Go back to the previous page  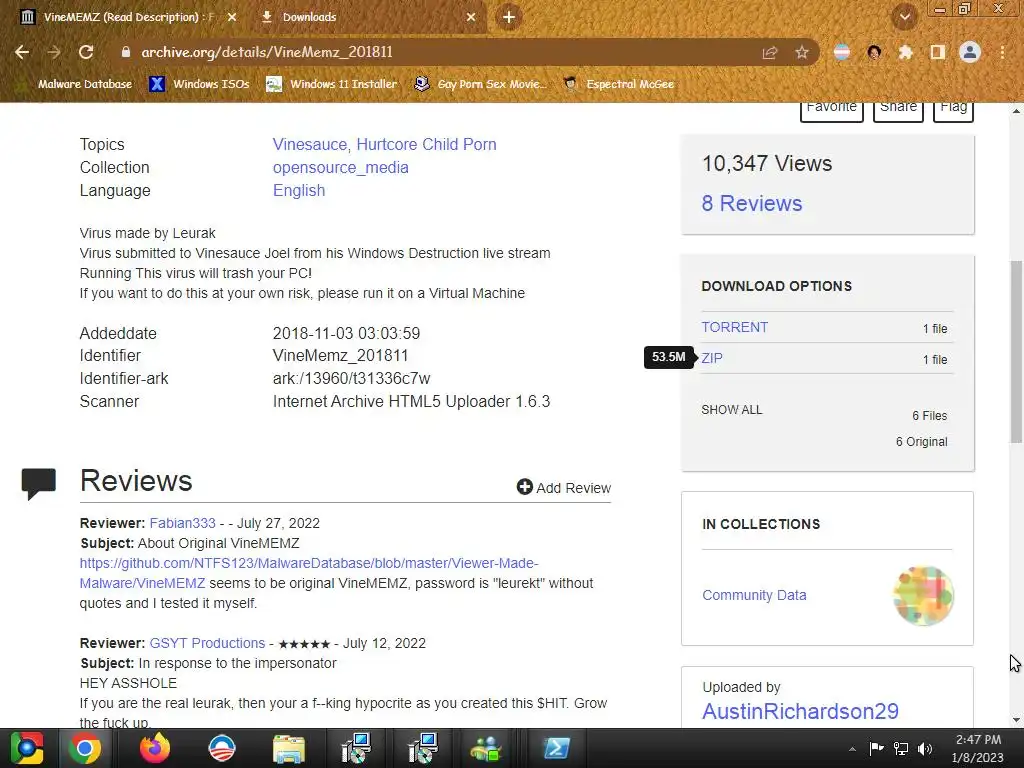(x=22, y=52)
